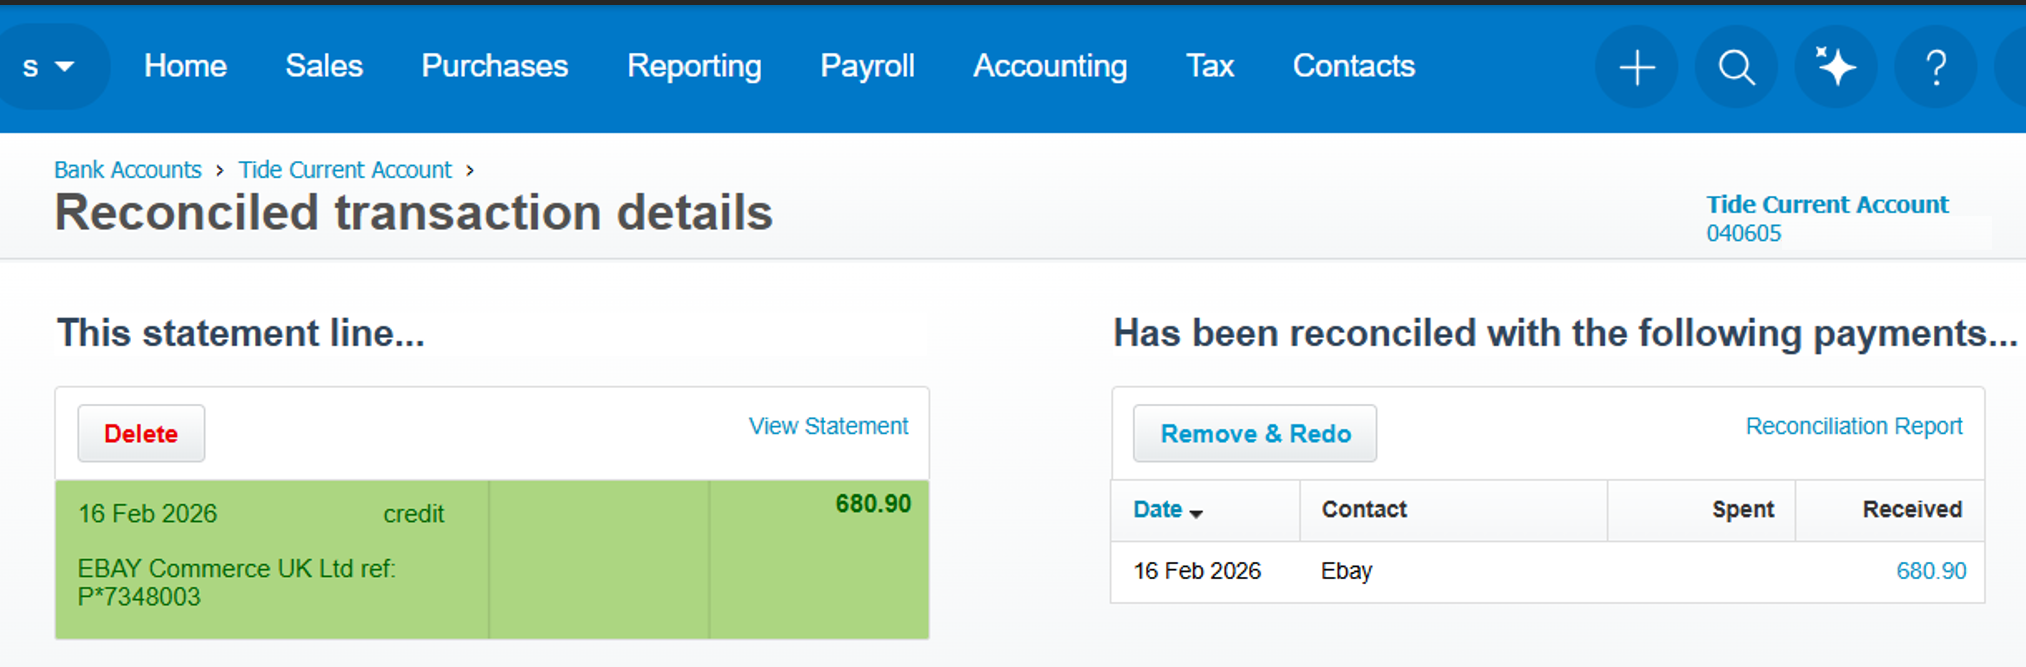Click the plus icon to create new
This screenshot has height=667, width=2026.
[1636, 68]
